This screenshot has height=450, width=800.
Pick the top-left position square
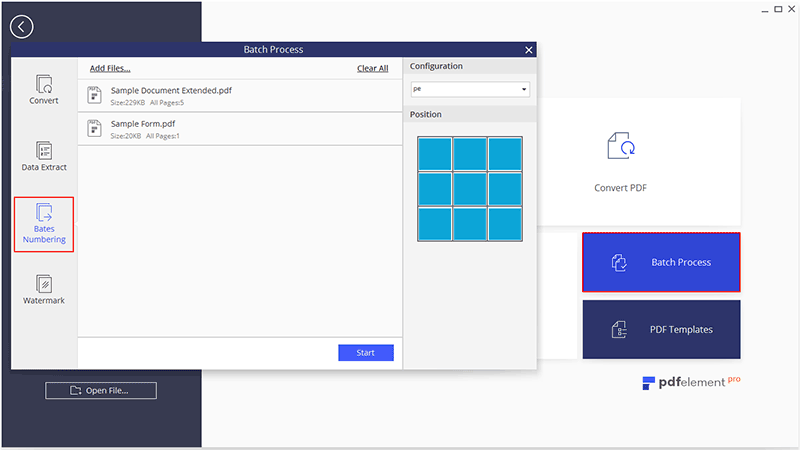pos(435,154)
